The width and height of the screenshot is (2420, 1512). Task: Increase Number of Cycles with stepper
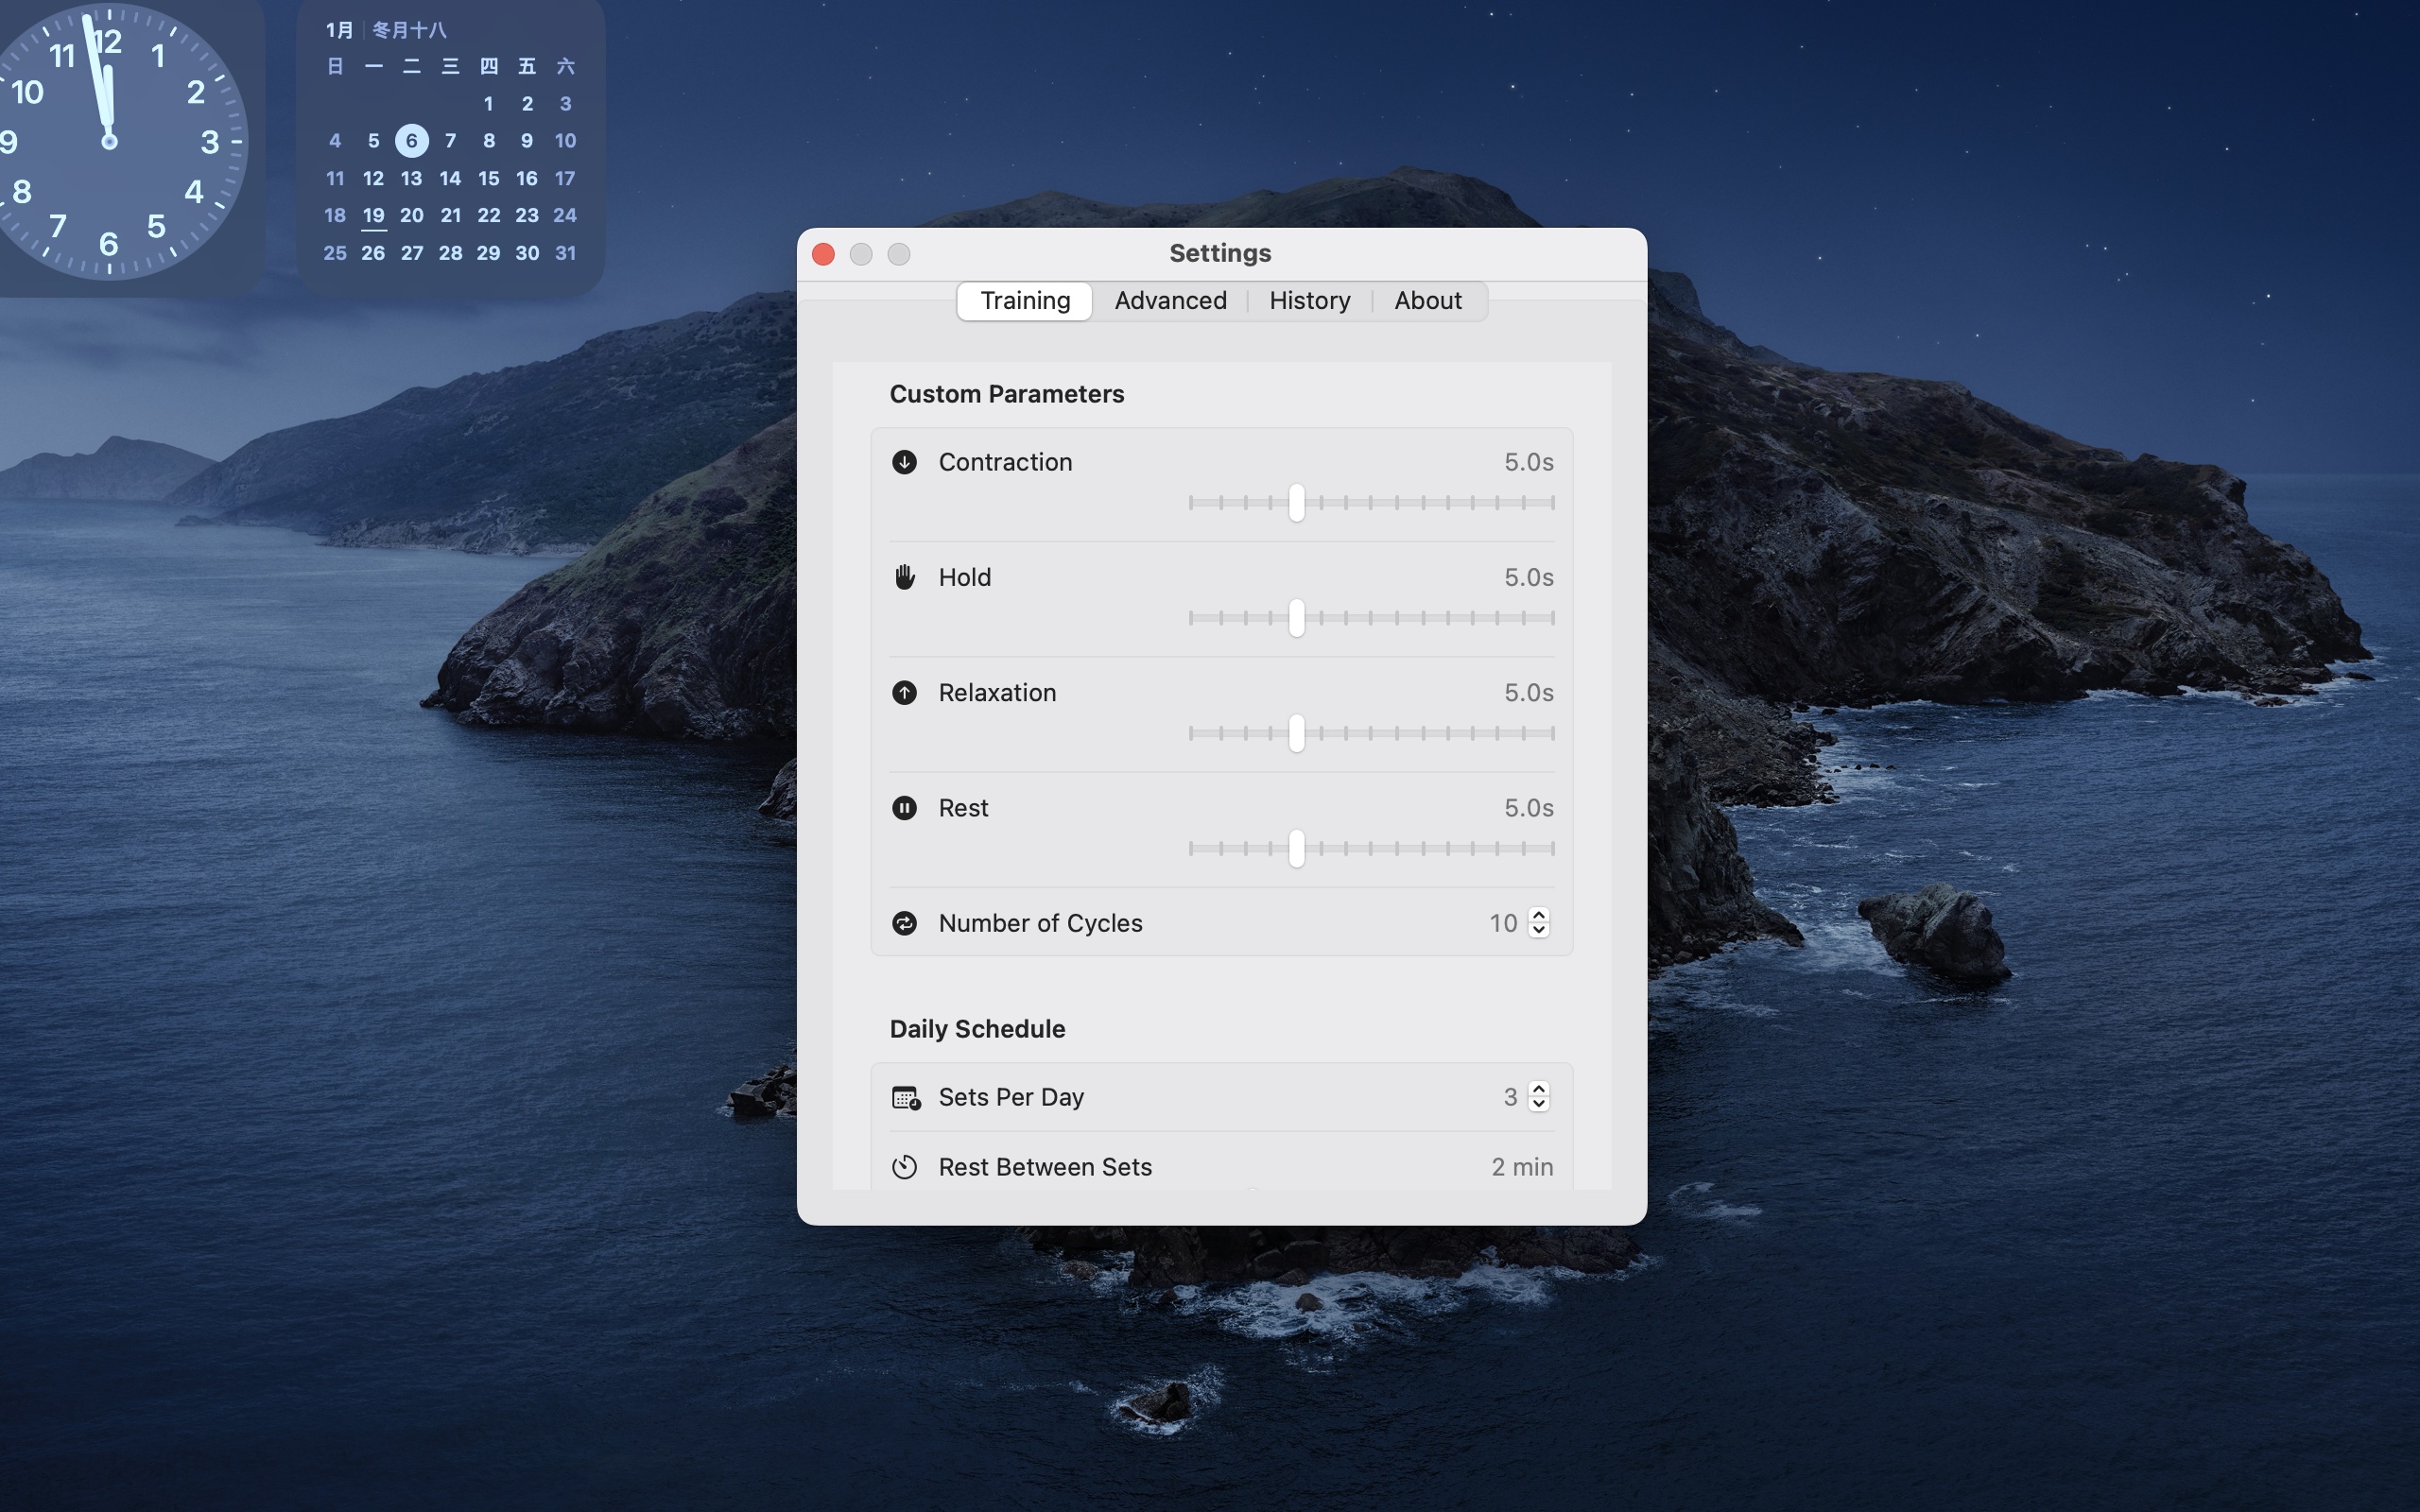tap(1539, 915)
